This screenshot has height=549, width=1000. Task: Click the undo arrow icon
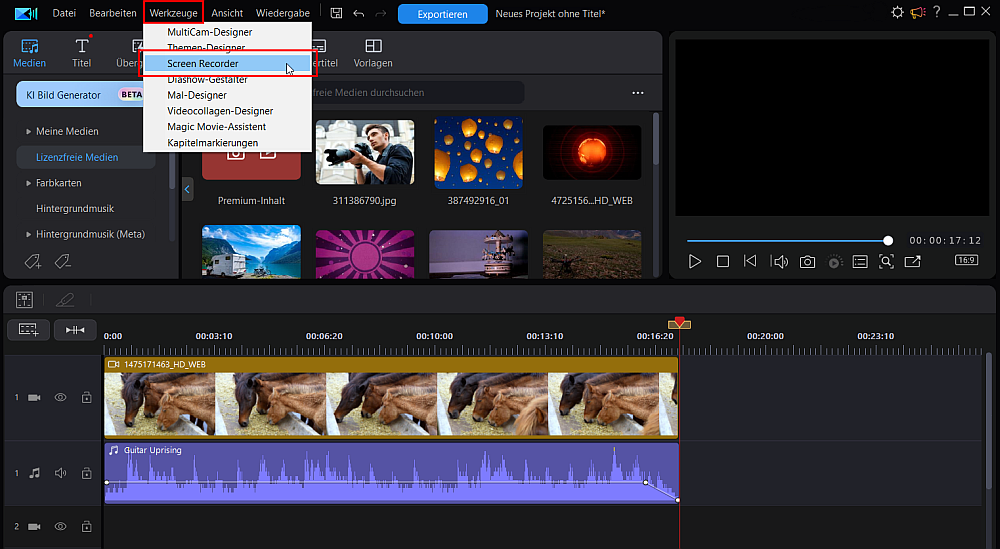pos(359,13)
